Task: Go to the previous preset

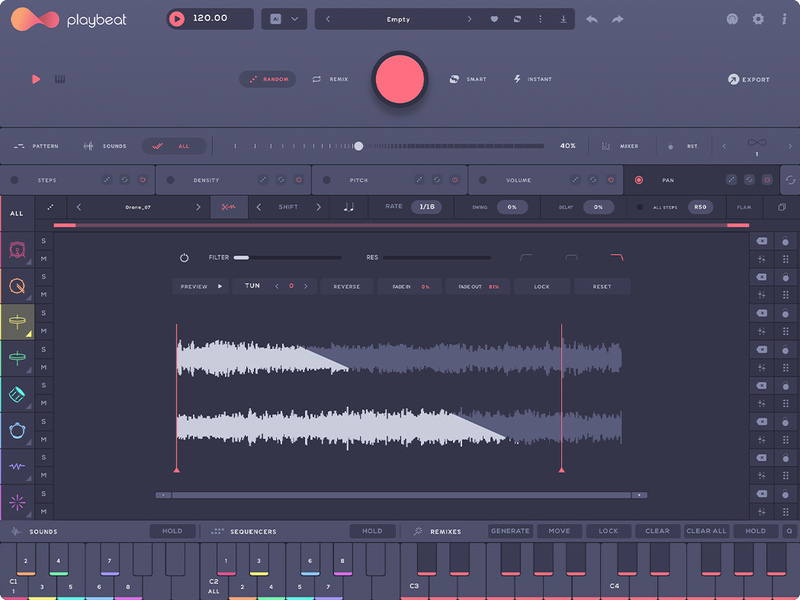Action: 328,19
